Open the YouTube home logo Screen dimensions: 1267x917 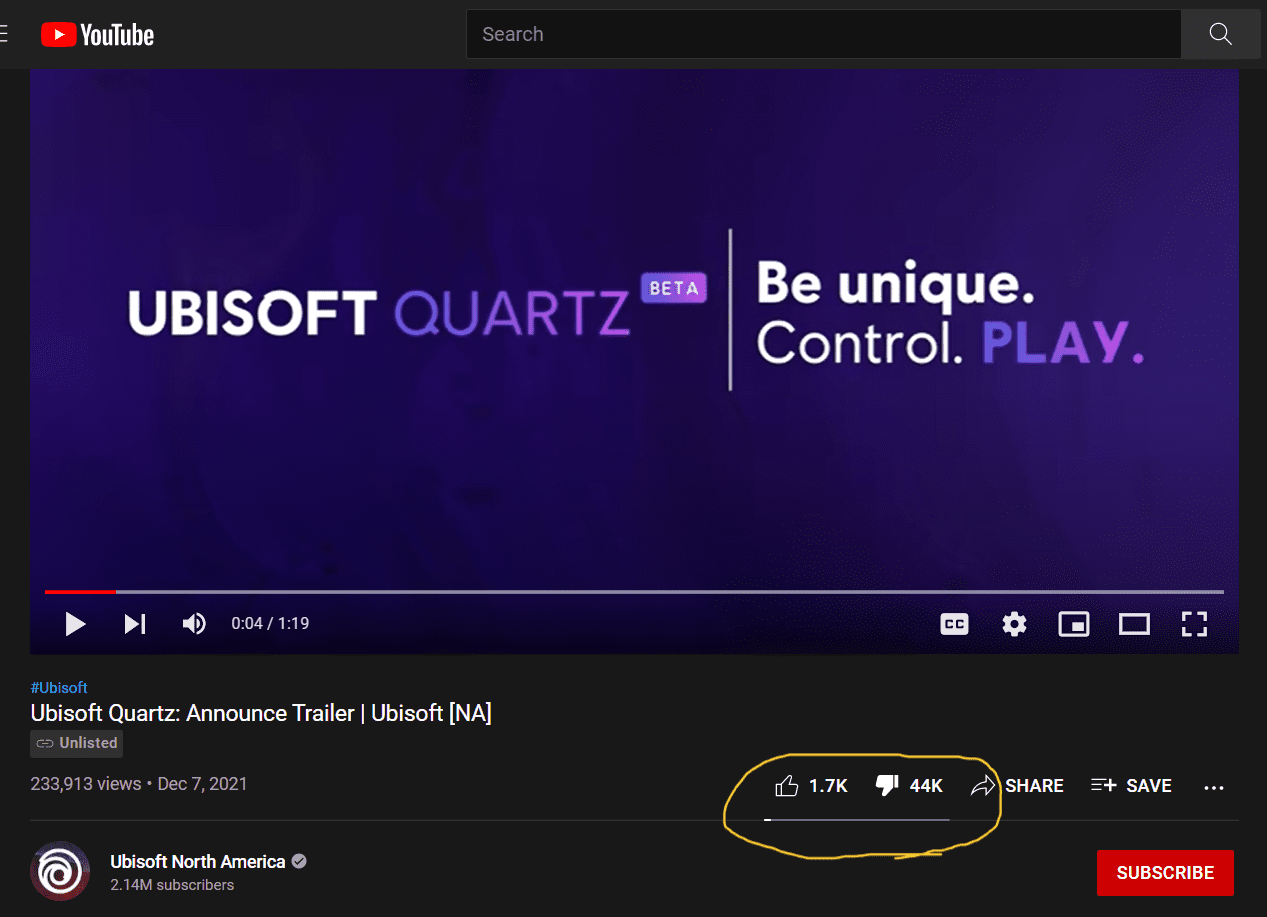(97, 35)
